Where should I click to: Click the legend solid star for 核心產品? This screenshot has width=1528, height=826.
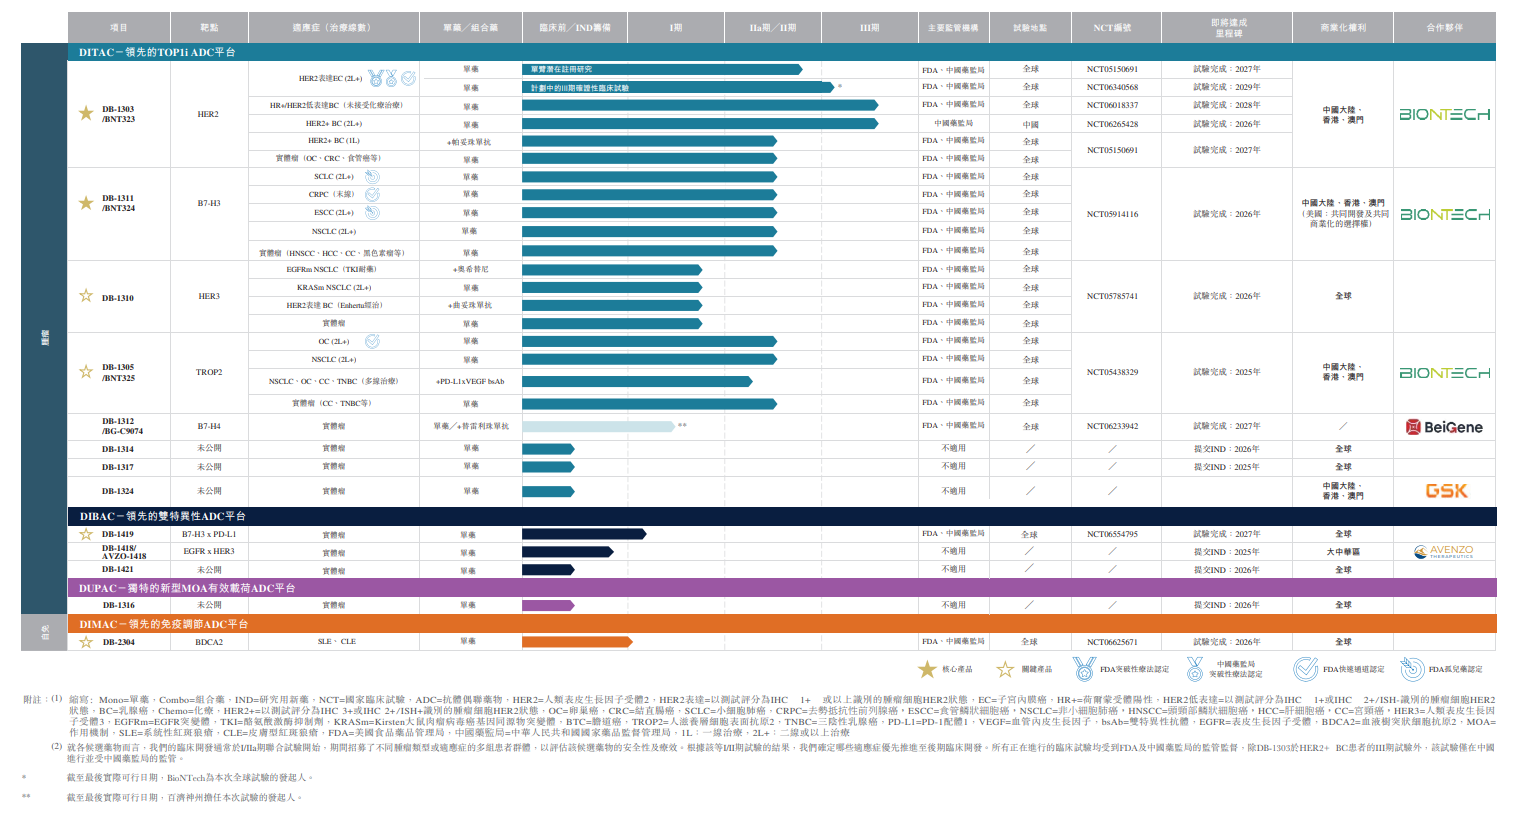coord(927,669)
